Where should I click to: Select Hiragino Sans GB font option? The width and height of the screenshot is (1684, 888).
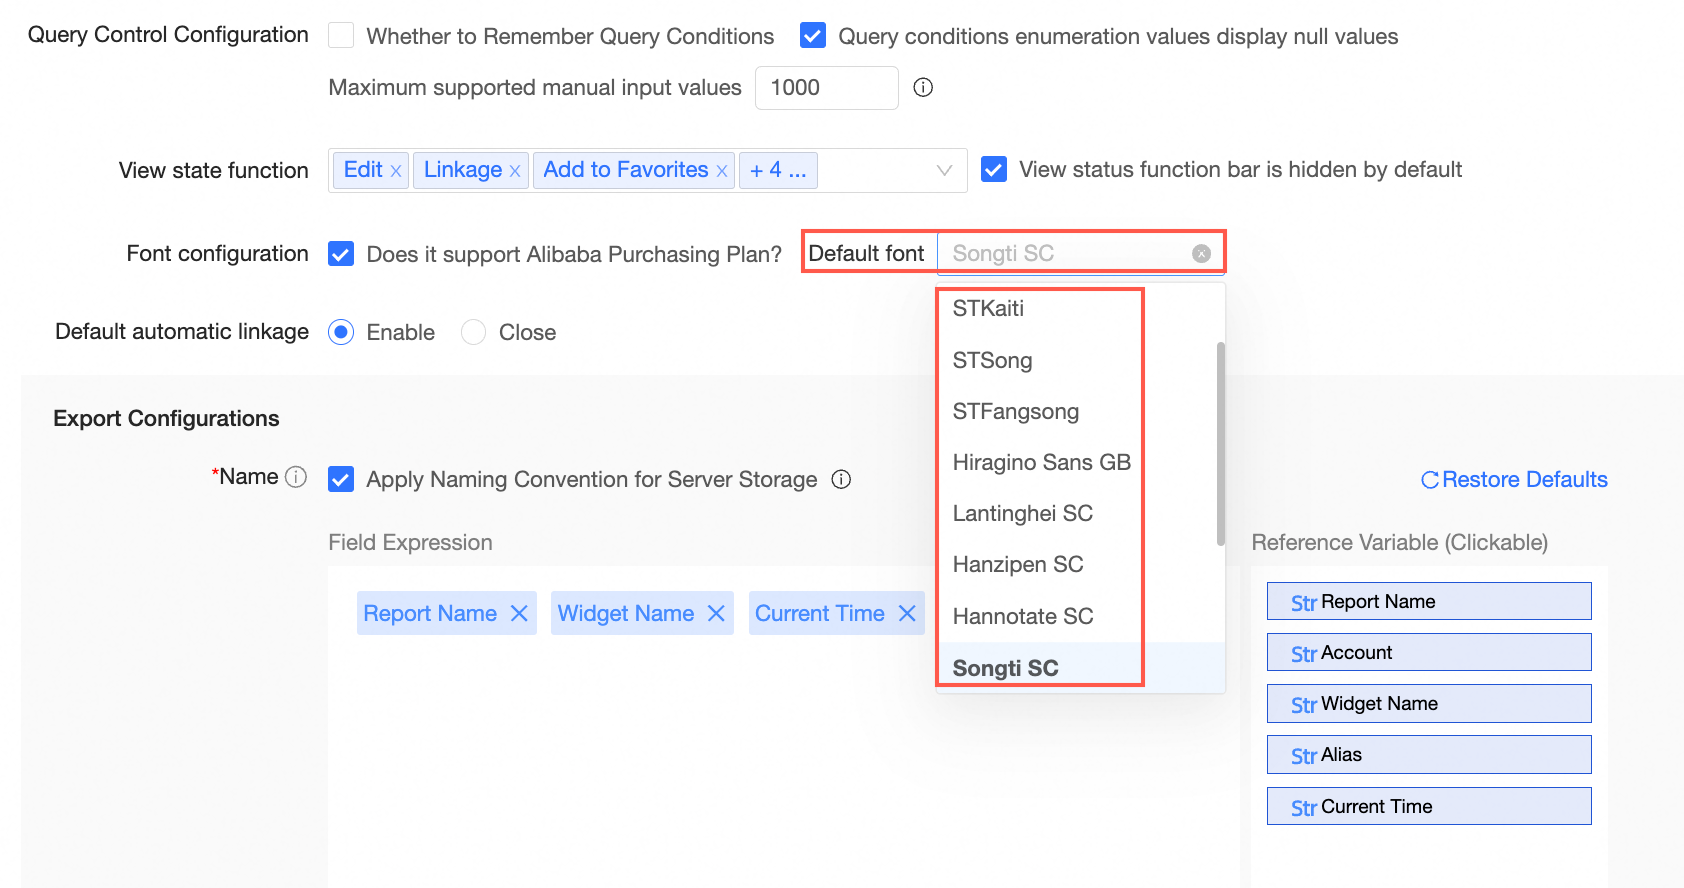pyautogui.click(x=1041, y=462)
